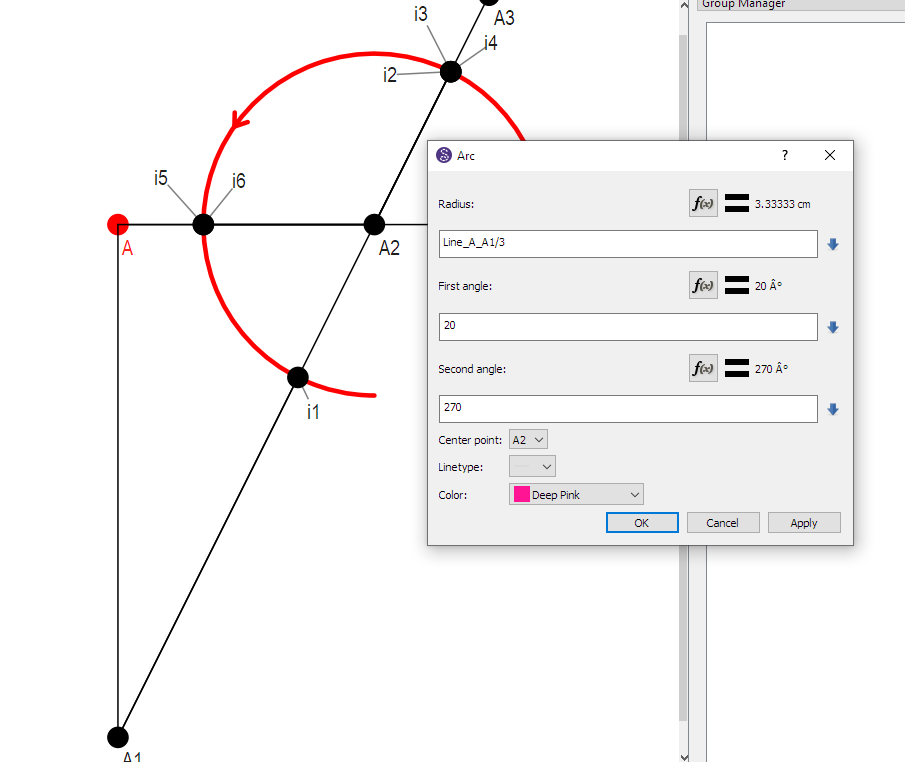
Task: Expand the Radius formula field arrow
Action: tap(832, 244)
